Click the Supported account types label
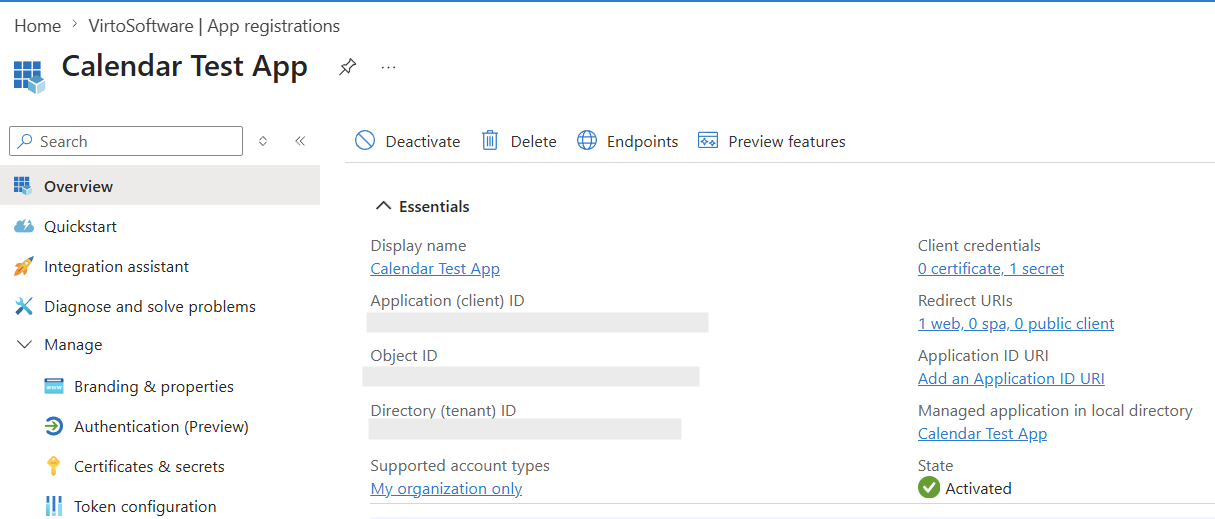 pos(460,465)
